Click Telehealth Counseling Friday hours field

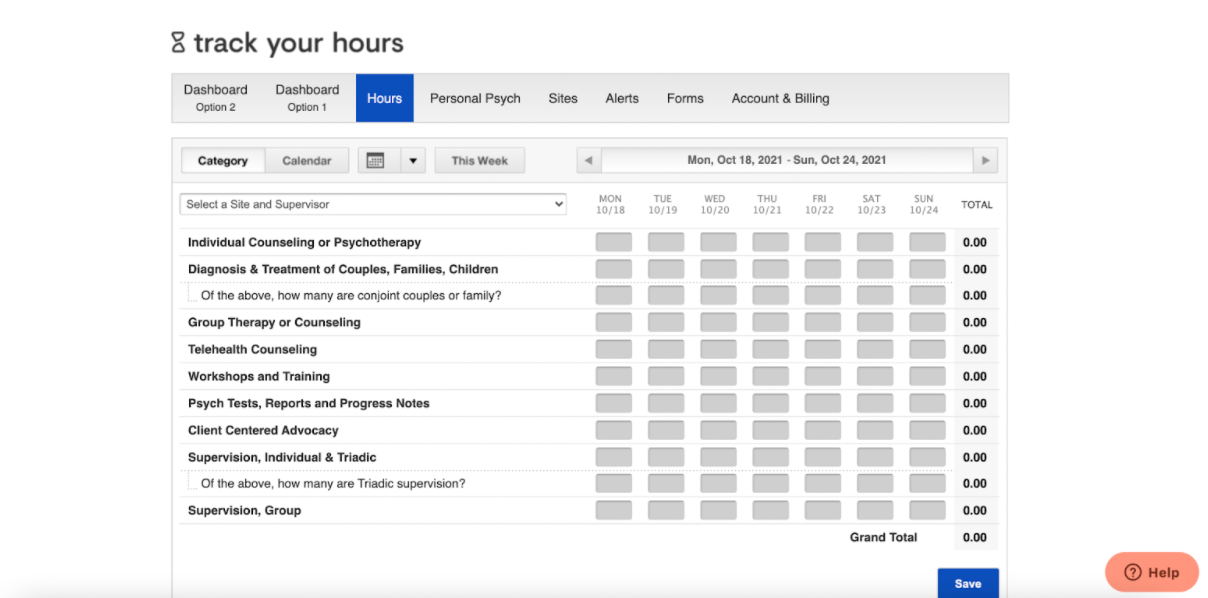coord(823,349)
